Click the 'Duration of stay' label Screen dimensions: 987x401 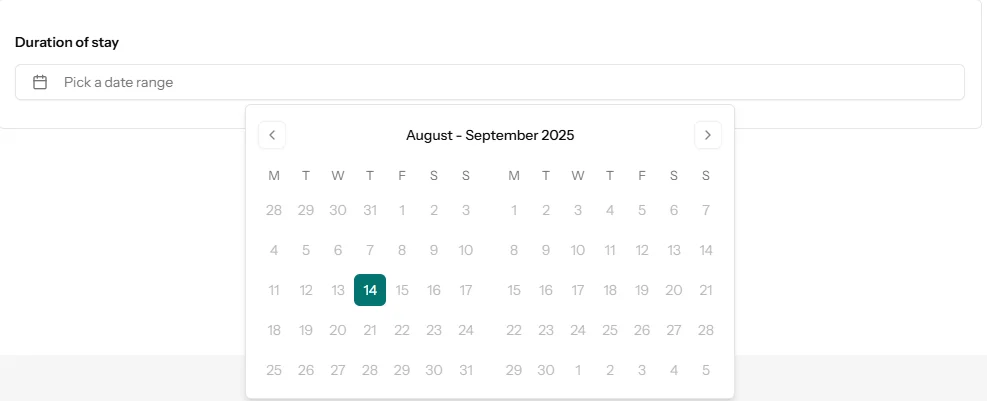[67, 43]
